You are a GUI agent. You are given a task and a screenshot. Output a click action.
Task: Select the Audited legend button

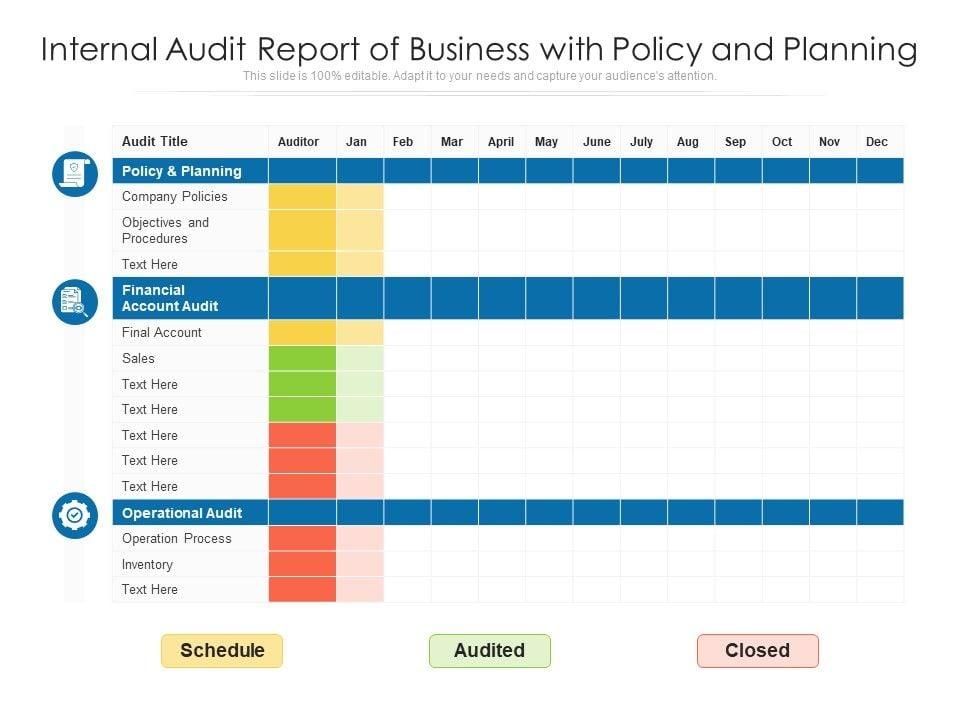(x=489, y=651)
